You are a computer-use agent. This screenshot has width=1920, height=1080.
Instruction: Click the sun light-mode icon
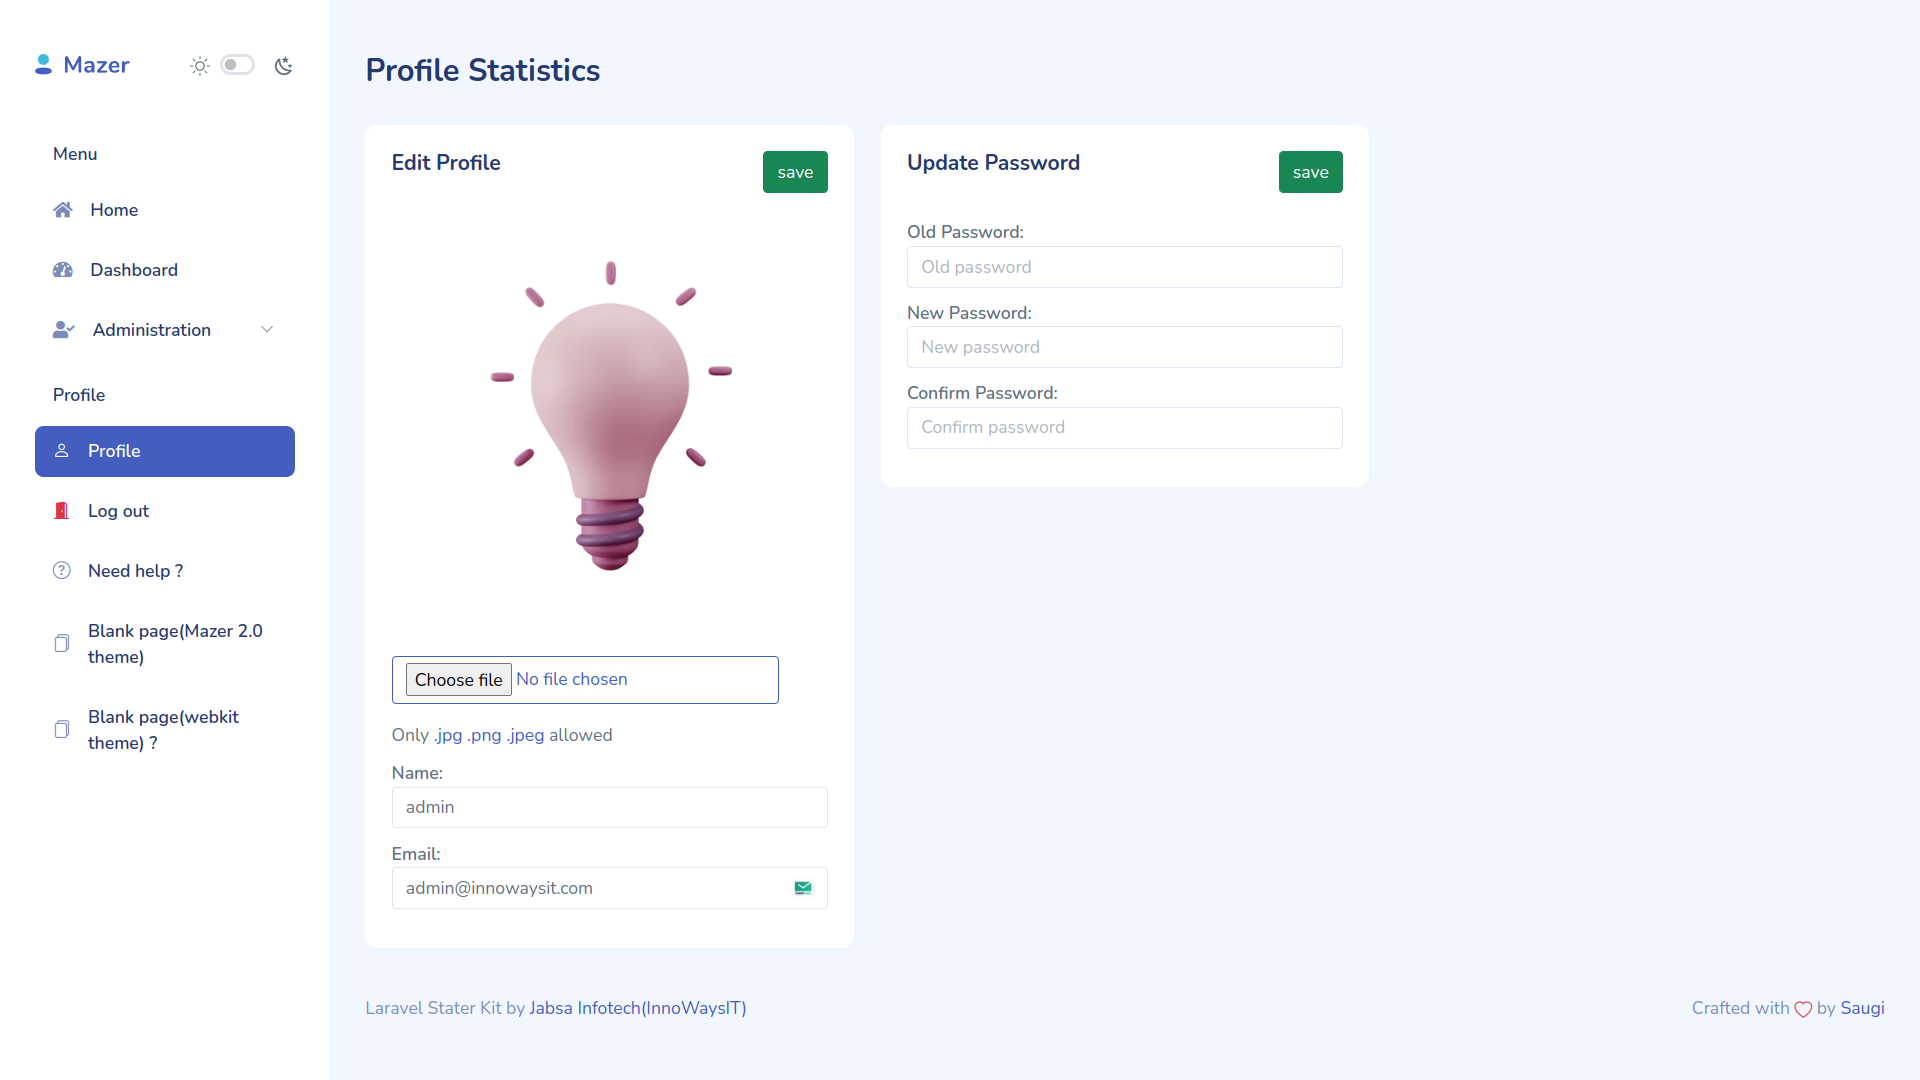coord(200,66)
